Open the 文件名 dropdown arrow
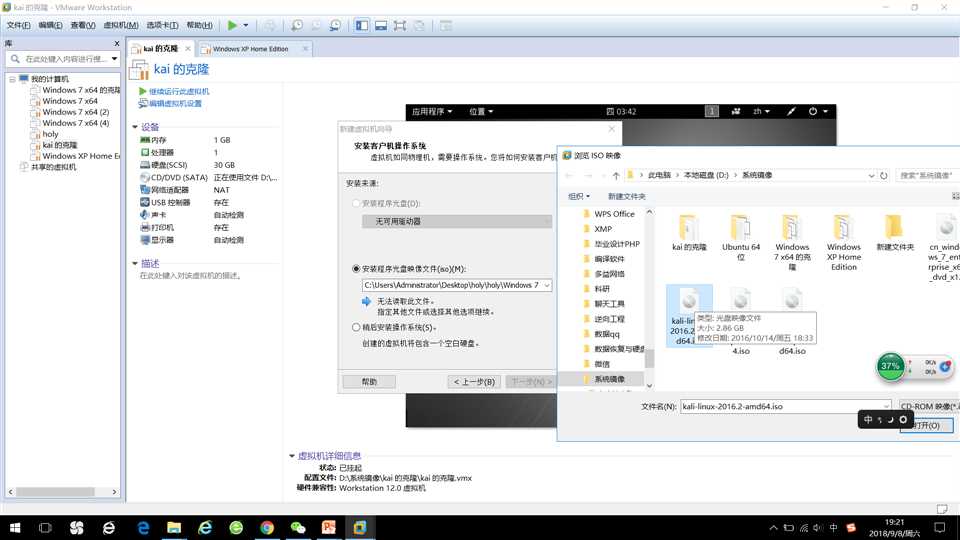 [x=887, y=407]
